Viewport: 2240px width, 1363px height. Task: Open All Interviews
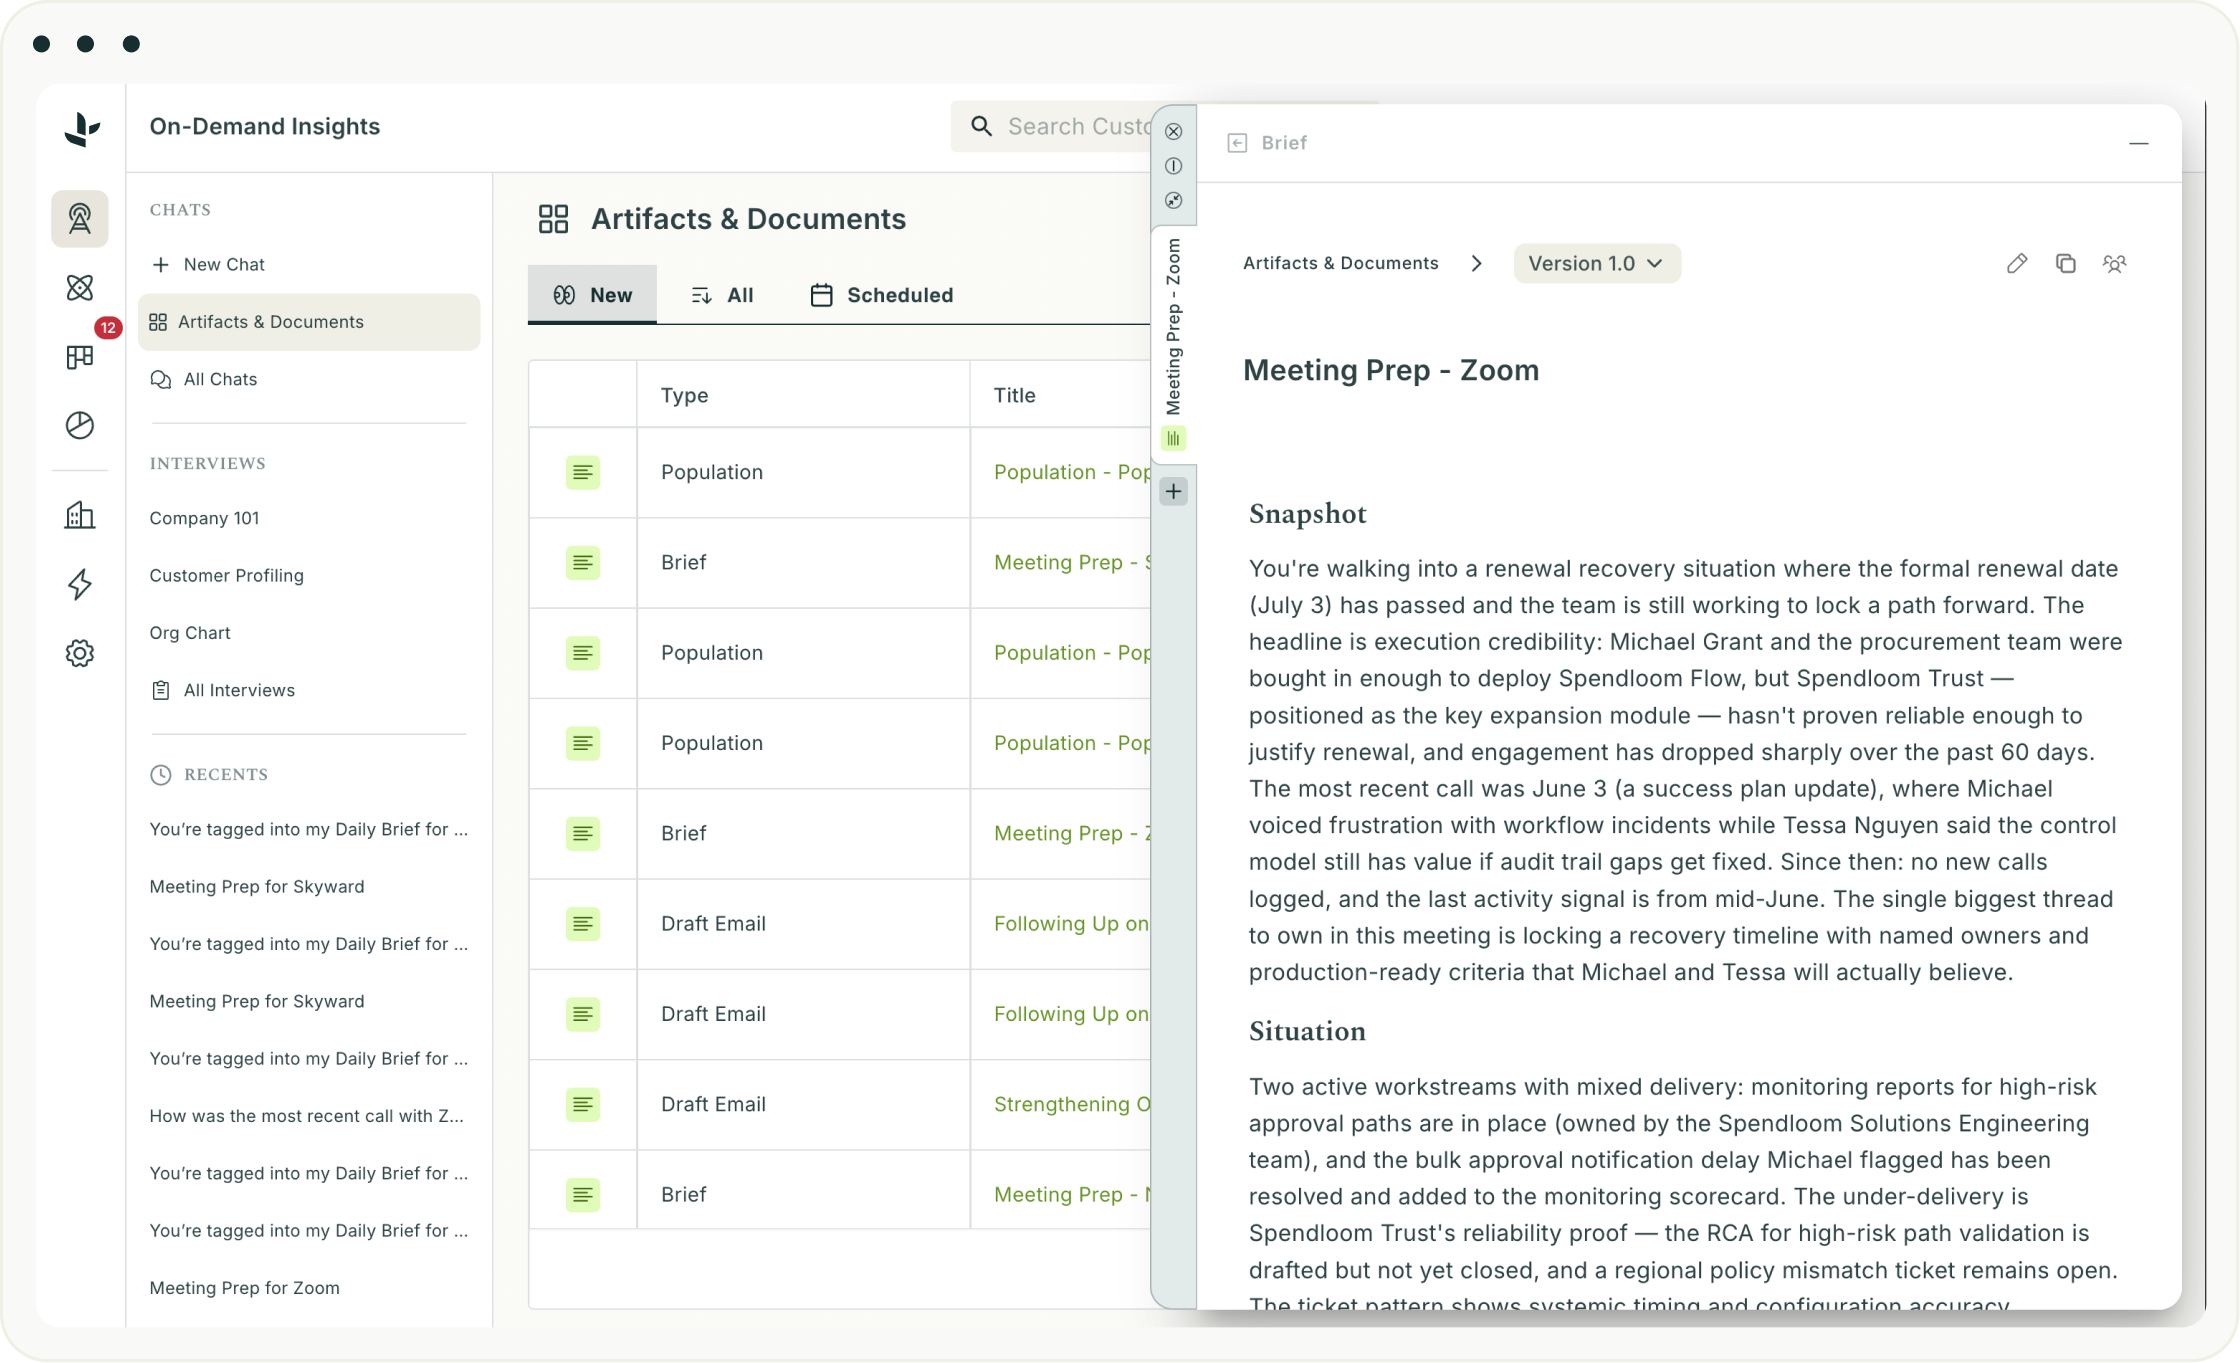[x=223, y=690]
